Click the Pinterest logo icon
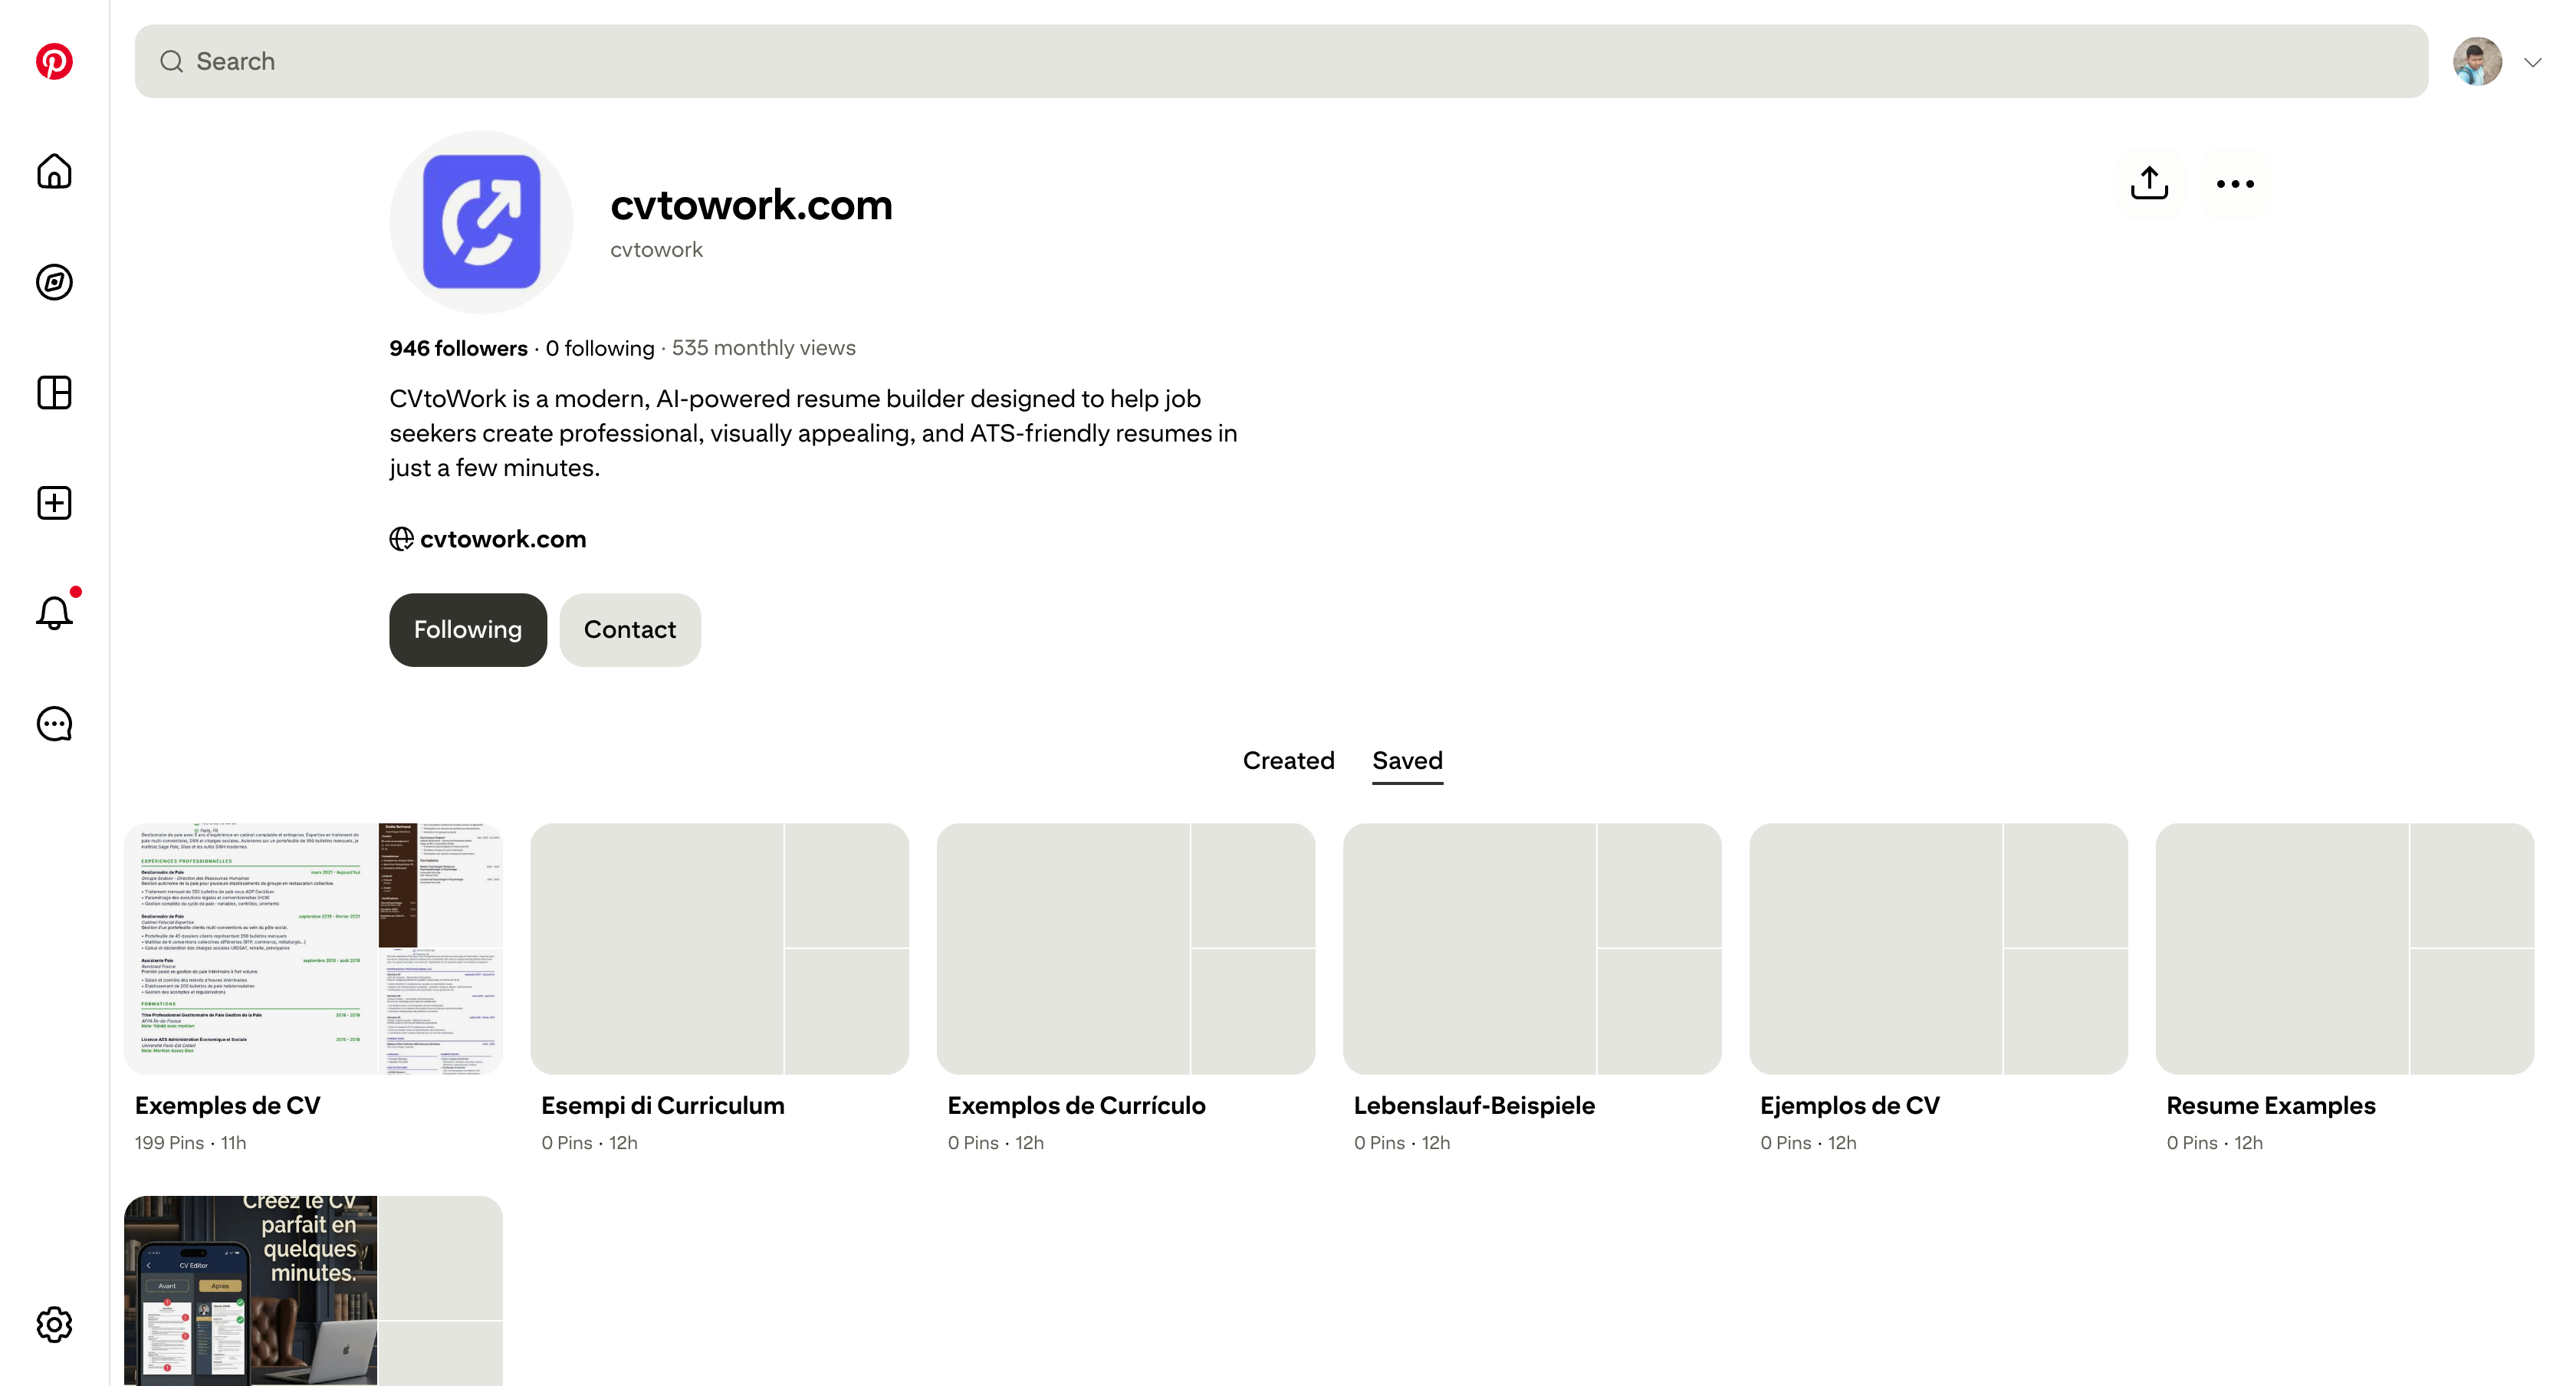 click(x=54, y=61)
